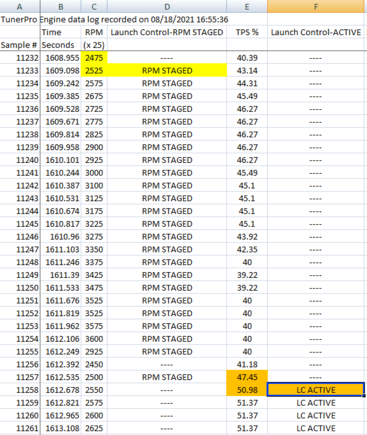Select the highlighted column F header
Viewport: 367px width, 435px height.
[x=316, y=6]
